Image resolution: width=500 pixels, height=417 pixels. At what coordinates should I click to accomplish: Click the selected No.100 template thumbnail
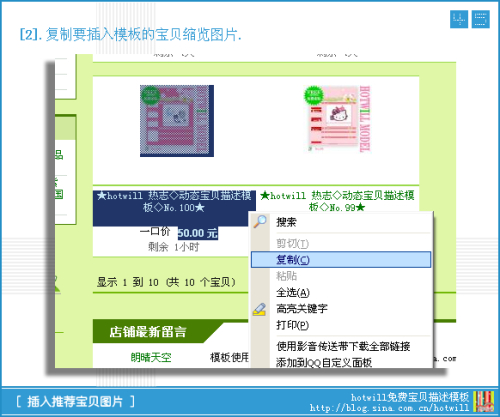tap(177, 121)
